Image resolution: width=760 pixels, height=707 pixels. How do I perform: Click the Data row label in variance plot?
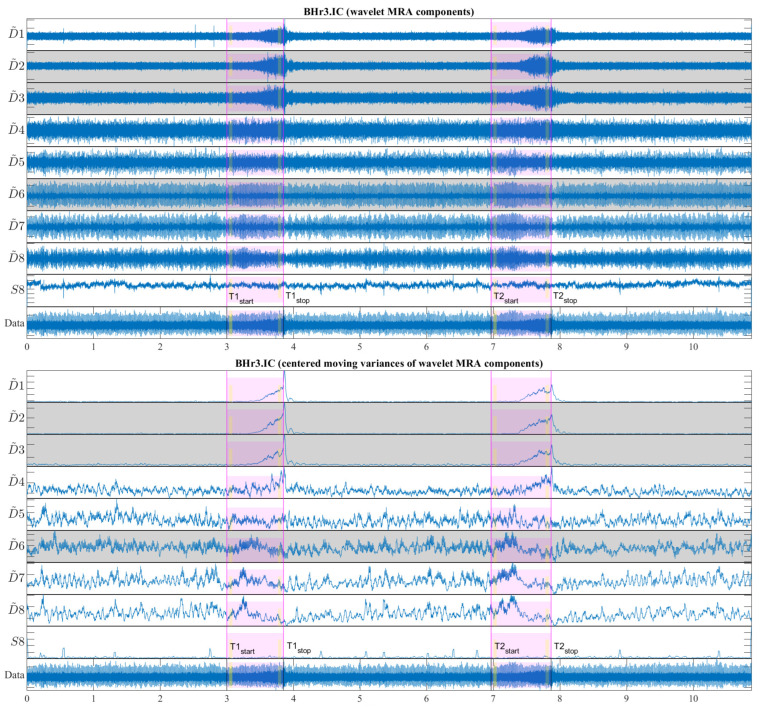pos(14,675)
